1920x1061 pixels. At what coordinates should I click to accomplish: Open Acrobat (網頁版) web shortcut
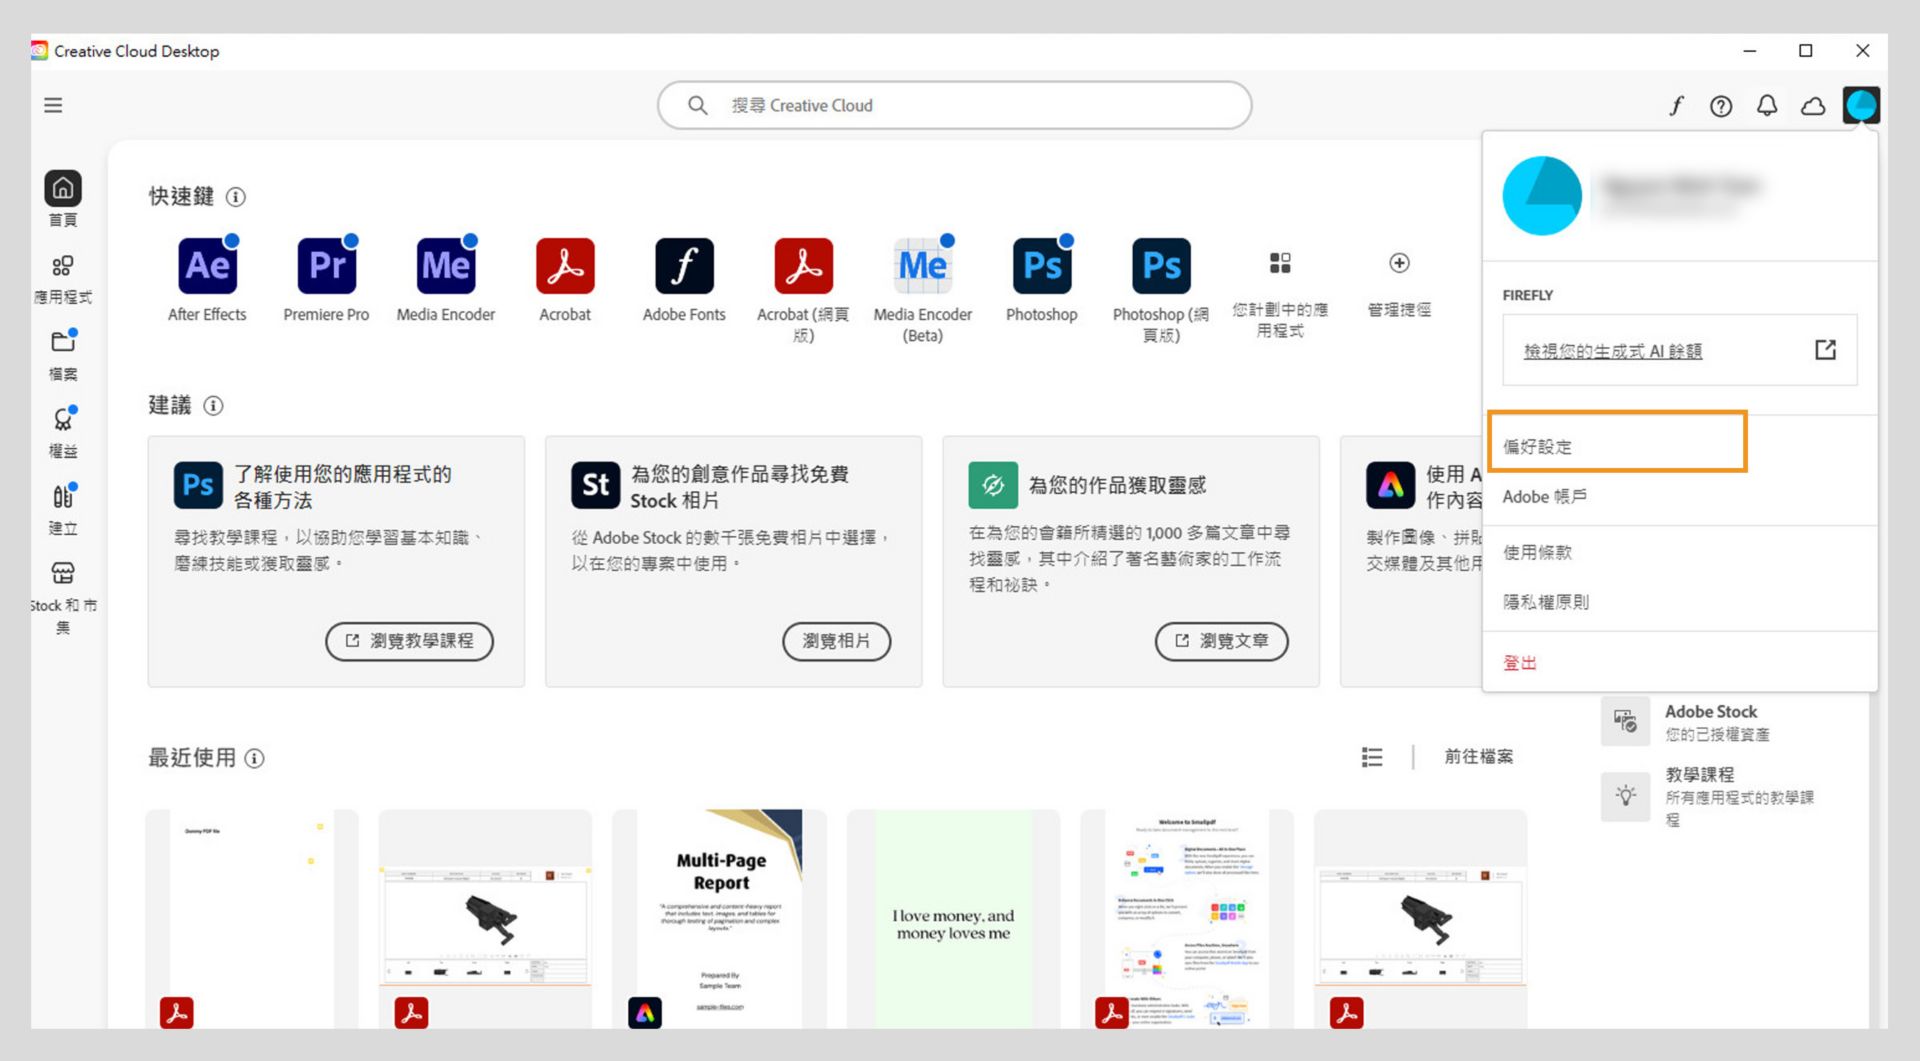[803, 290]
